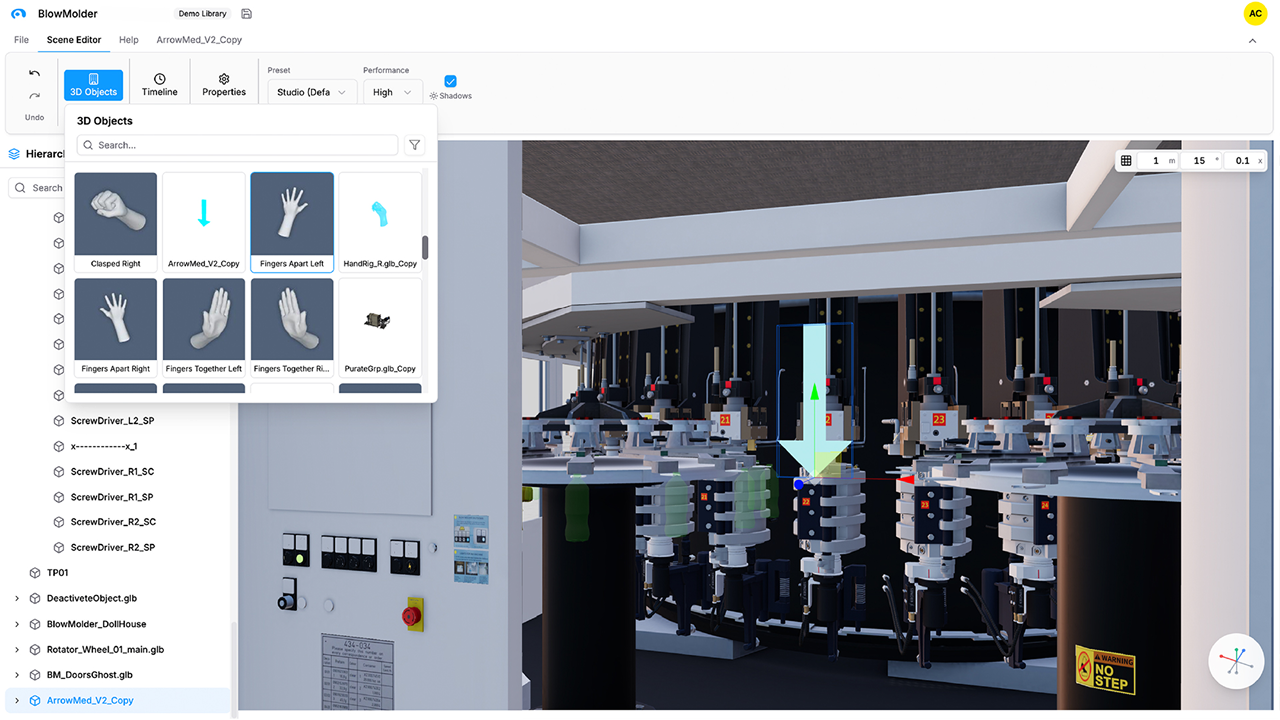Select the Fingers Apart Right thumbnail
The image size is (1280, 720).
tap(116, 327)
